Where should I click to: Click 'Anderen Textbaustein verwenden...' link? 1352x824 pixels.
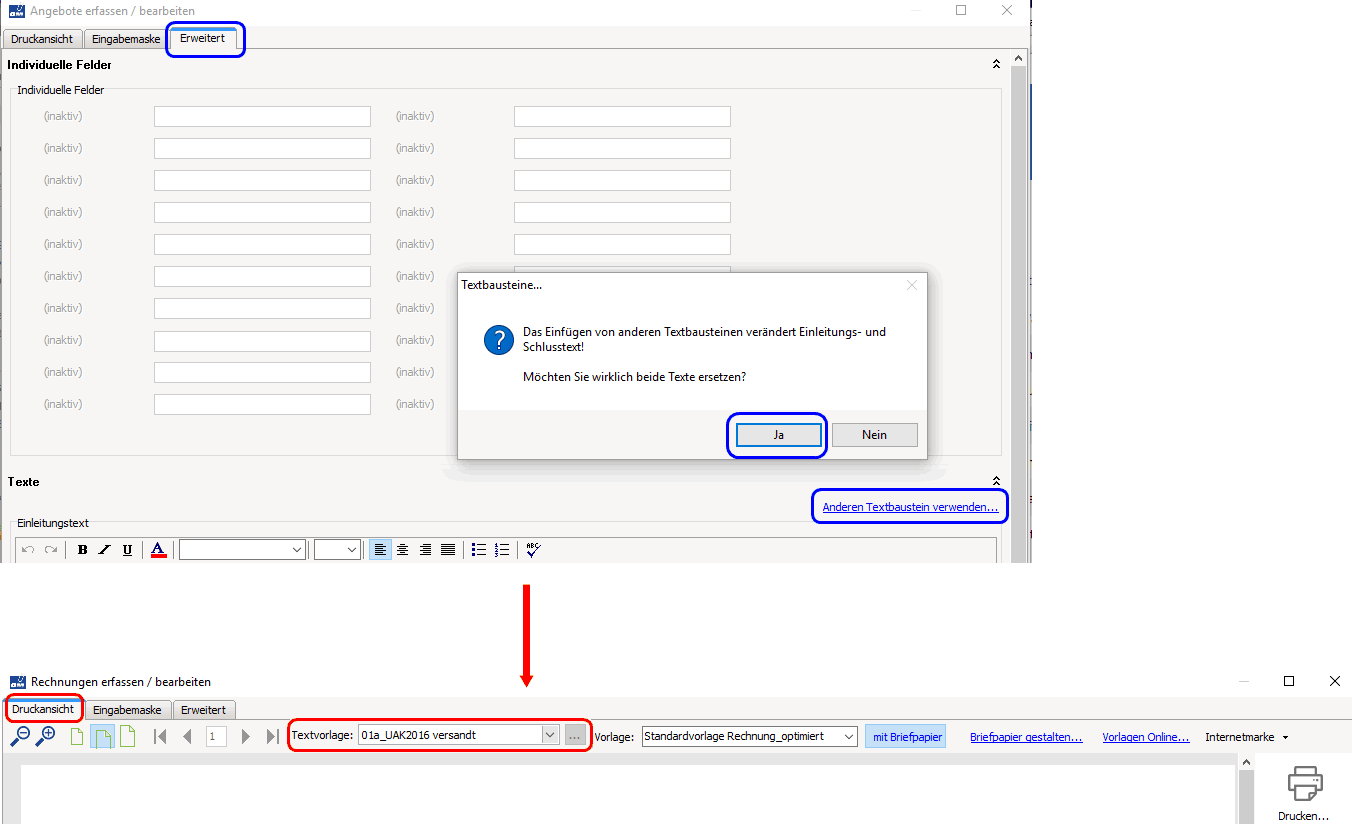(910, 507)
